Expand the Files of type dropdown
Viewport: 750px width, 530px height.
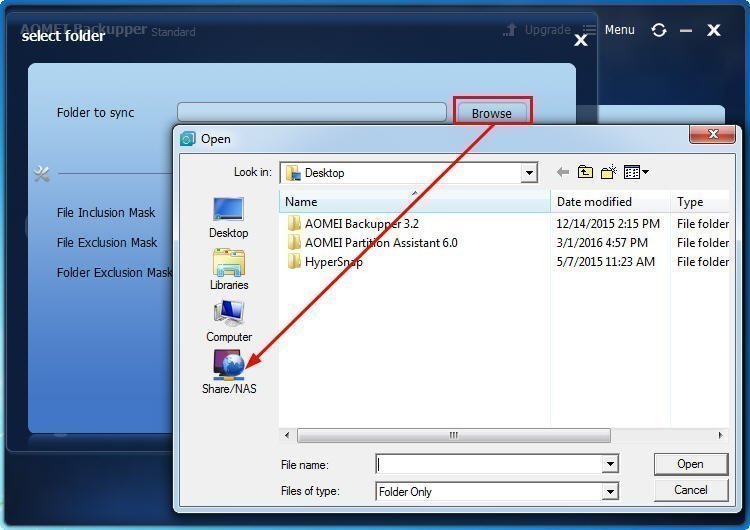click(x=610, y=491)
